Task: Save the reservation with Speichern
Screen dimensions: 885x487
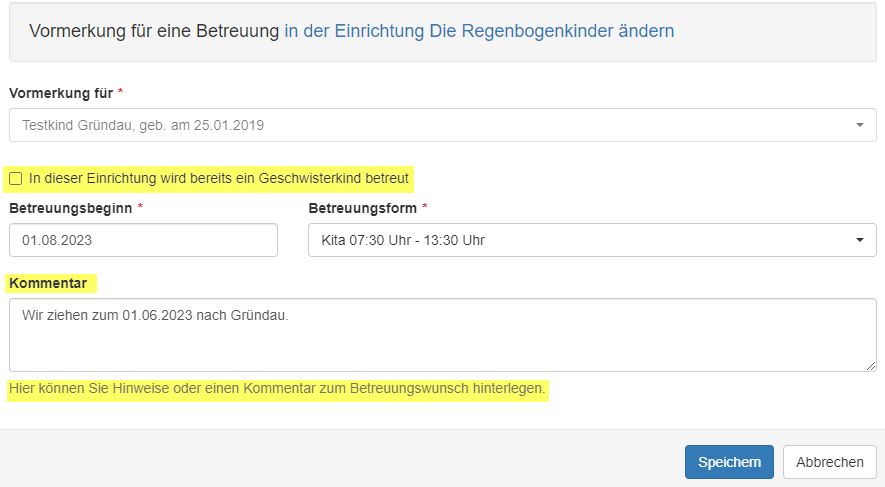Action: [729, 462]
